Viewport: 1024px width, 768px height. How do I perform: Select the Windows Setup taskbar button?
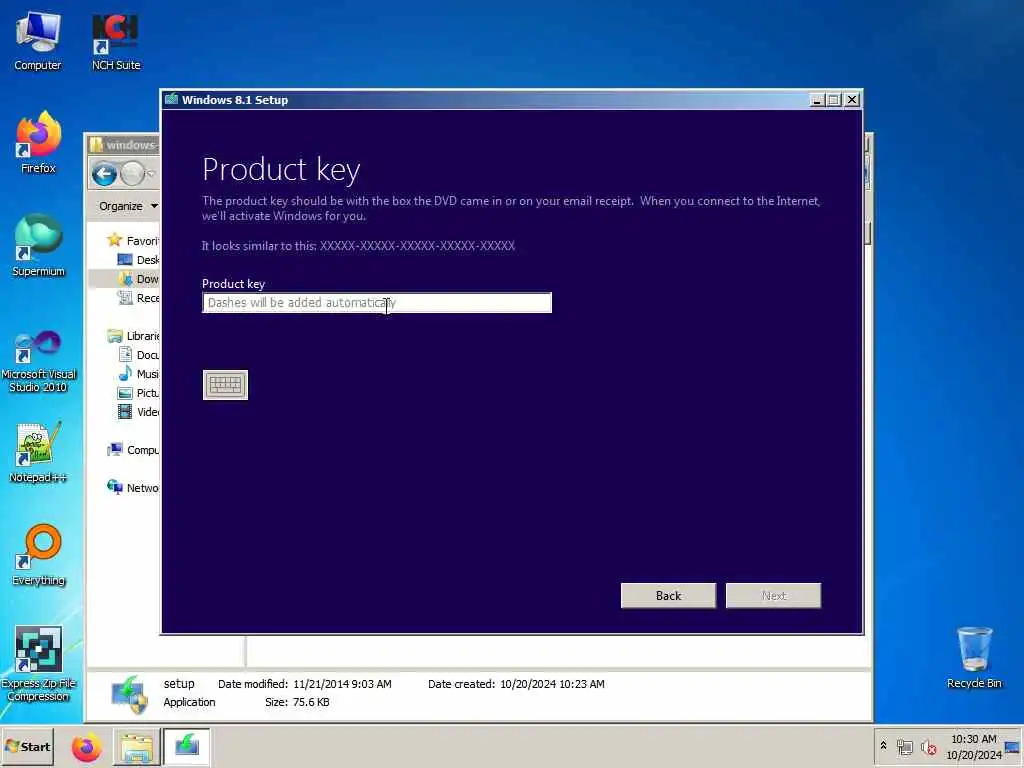click(x=187, y=747)
